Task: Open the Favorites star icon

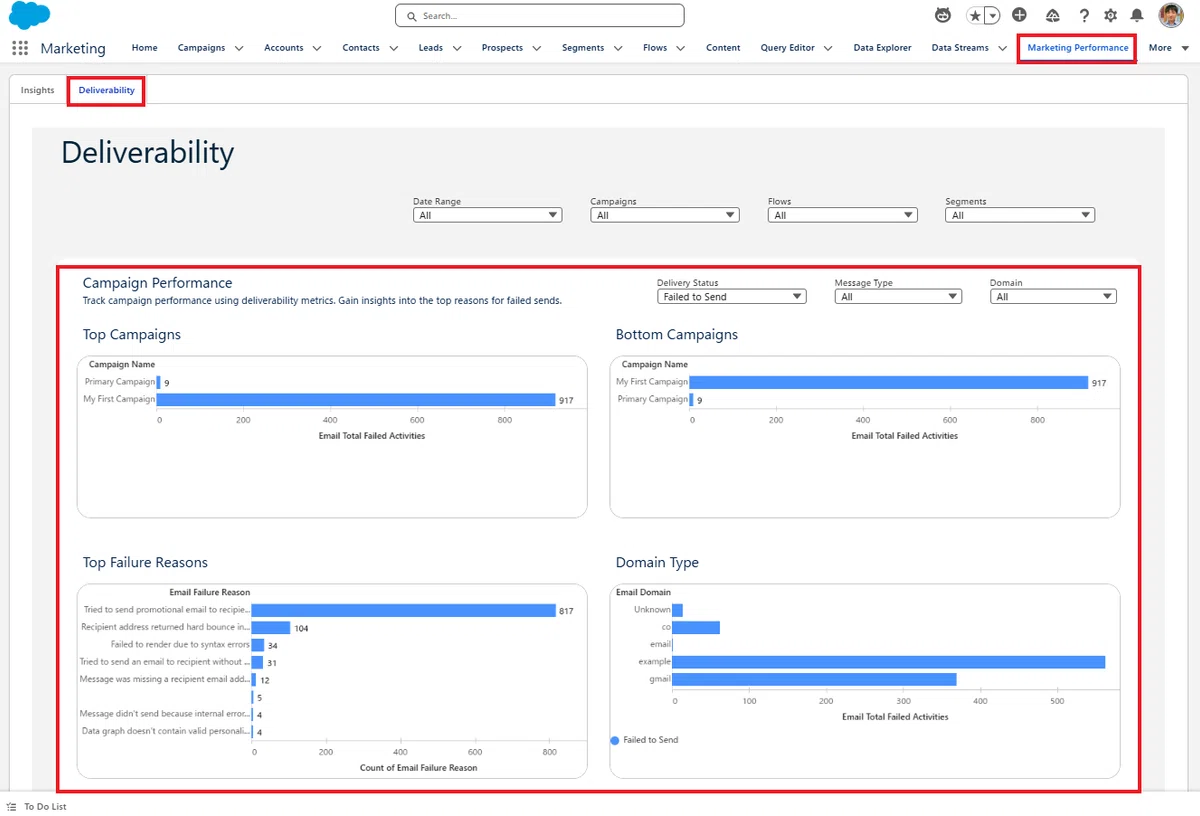Action: click(x=975, y=15)
